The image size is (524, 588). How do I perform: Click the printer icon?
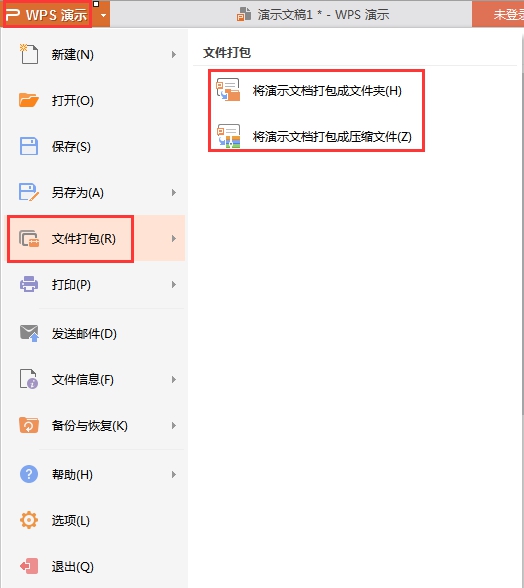coord(29,284)
